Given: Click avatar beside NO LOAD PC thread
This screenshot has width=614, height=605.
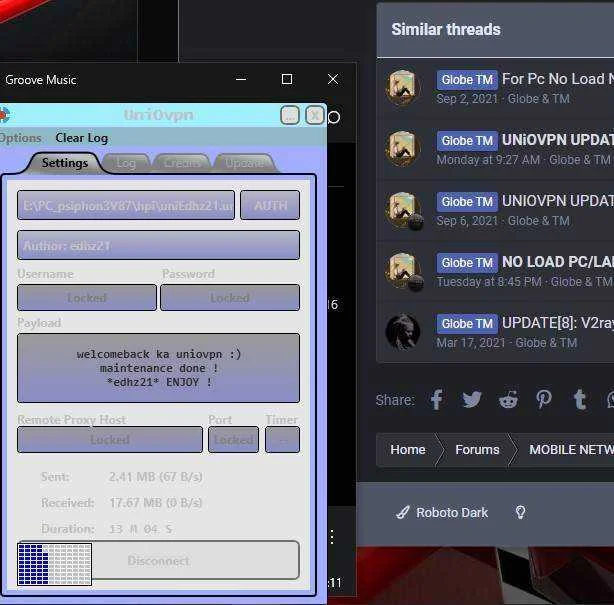Looking at the screenshot, I should [403, 271].
